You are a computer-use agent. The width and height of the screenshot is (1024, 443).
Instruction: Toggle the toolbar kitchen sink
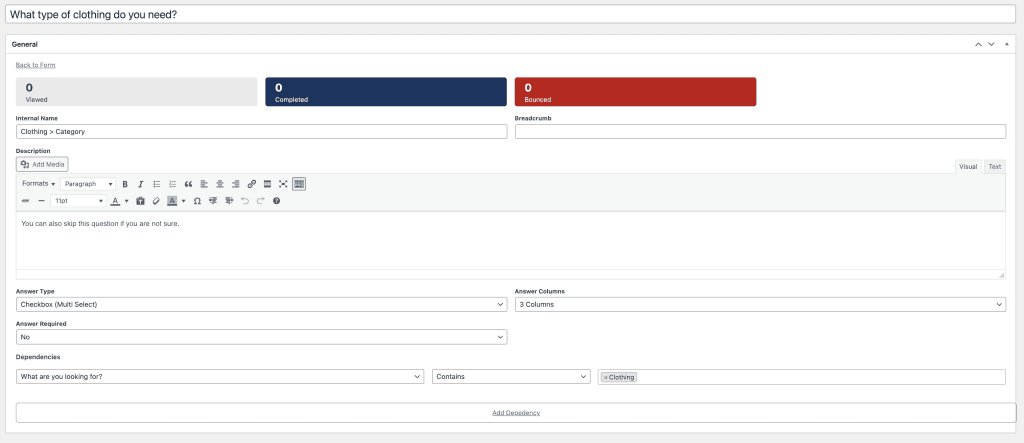coord(298,184)
